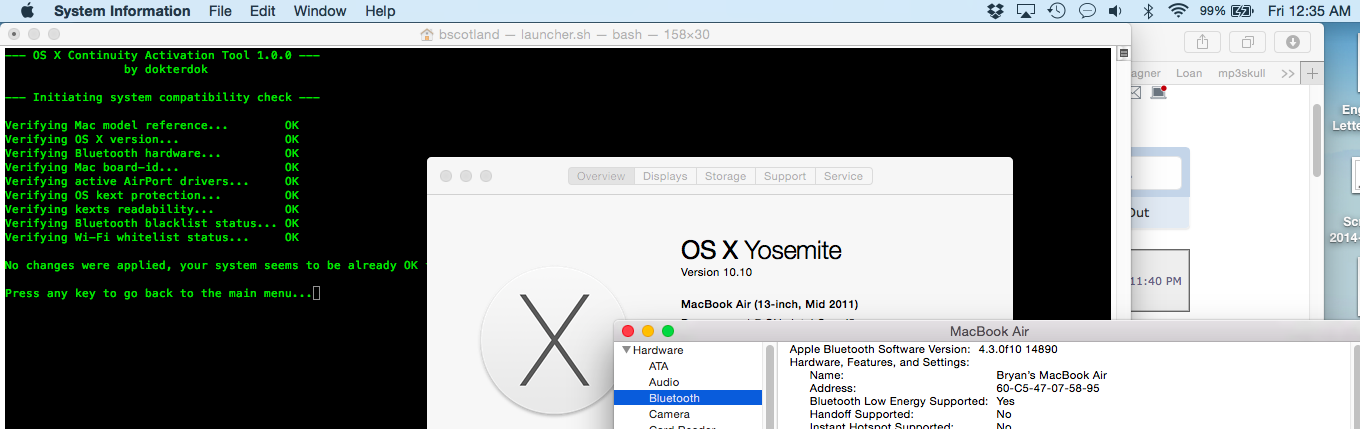Open the mp3skull bookmark in Safari
This screenshot has width=1360, height=429.
[x=1241, y=74]
